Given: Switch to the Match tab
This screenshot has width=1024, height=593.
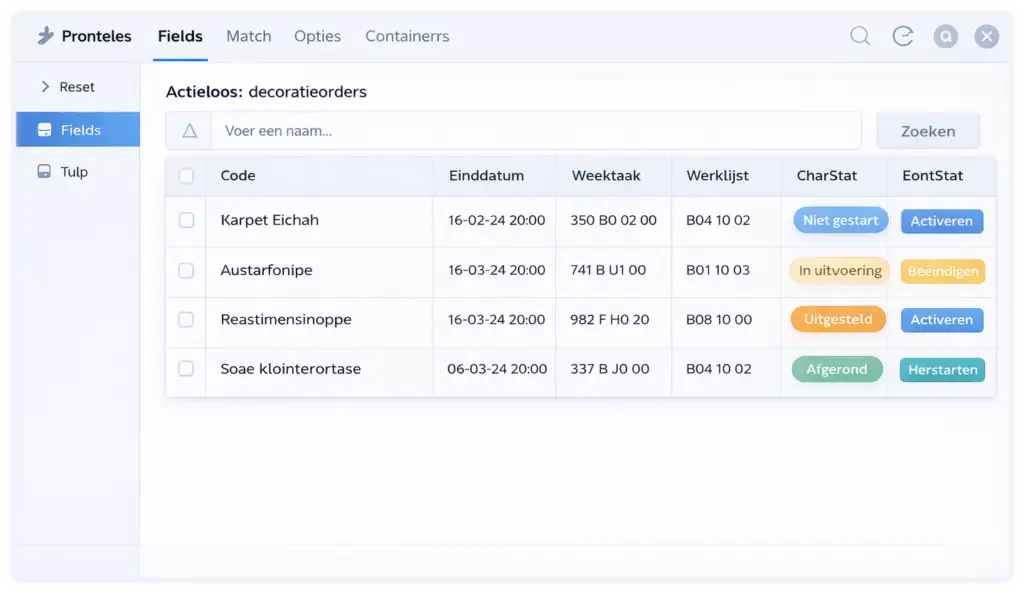Looking at the screenshot, I should [x=248, y=36].
